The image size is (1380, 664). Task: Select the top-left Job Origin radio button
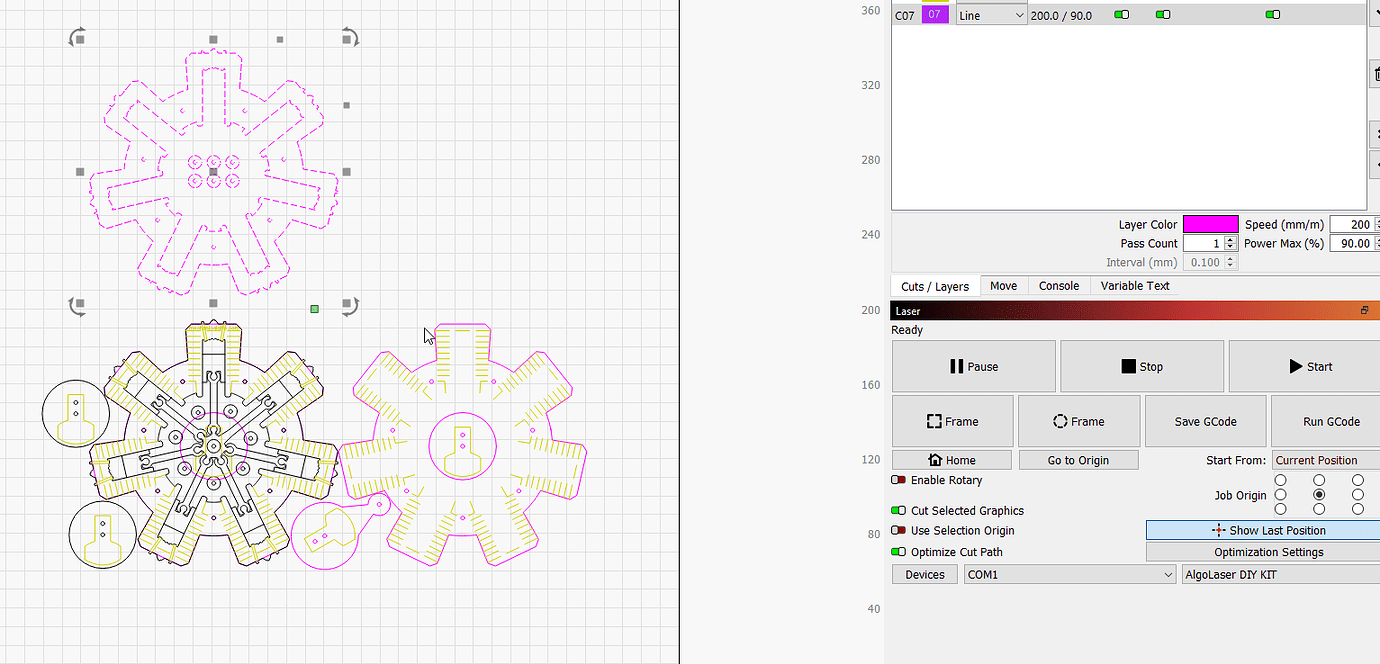[1280, 481]
